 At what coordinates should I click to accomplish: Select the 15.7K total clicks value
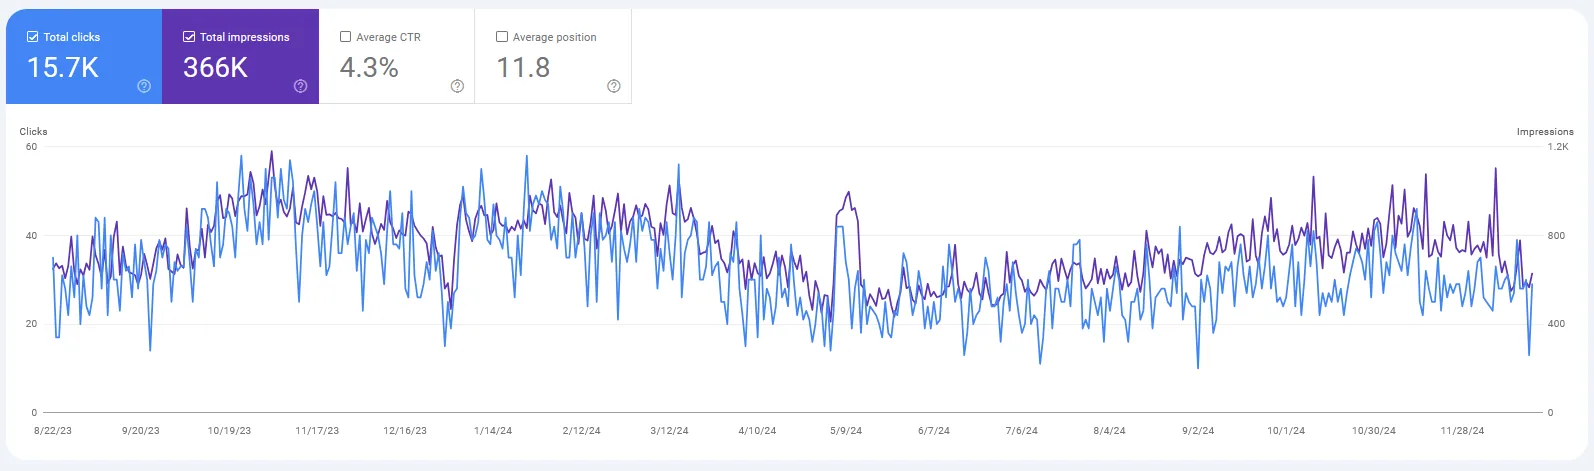63,67
